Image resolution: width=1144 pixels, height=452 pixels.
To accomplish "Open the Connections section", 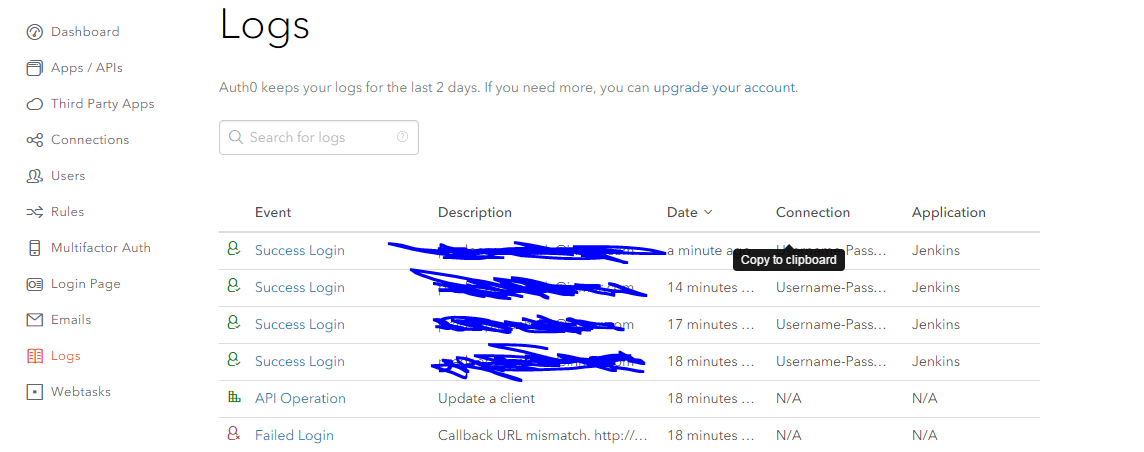I will [90, 140].
